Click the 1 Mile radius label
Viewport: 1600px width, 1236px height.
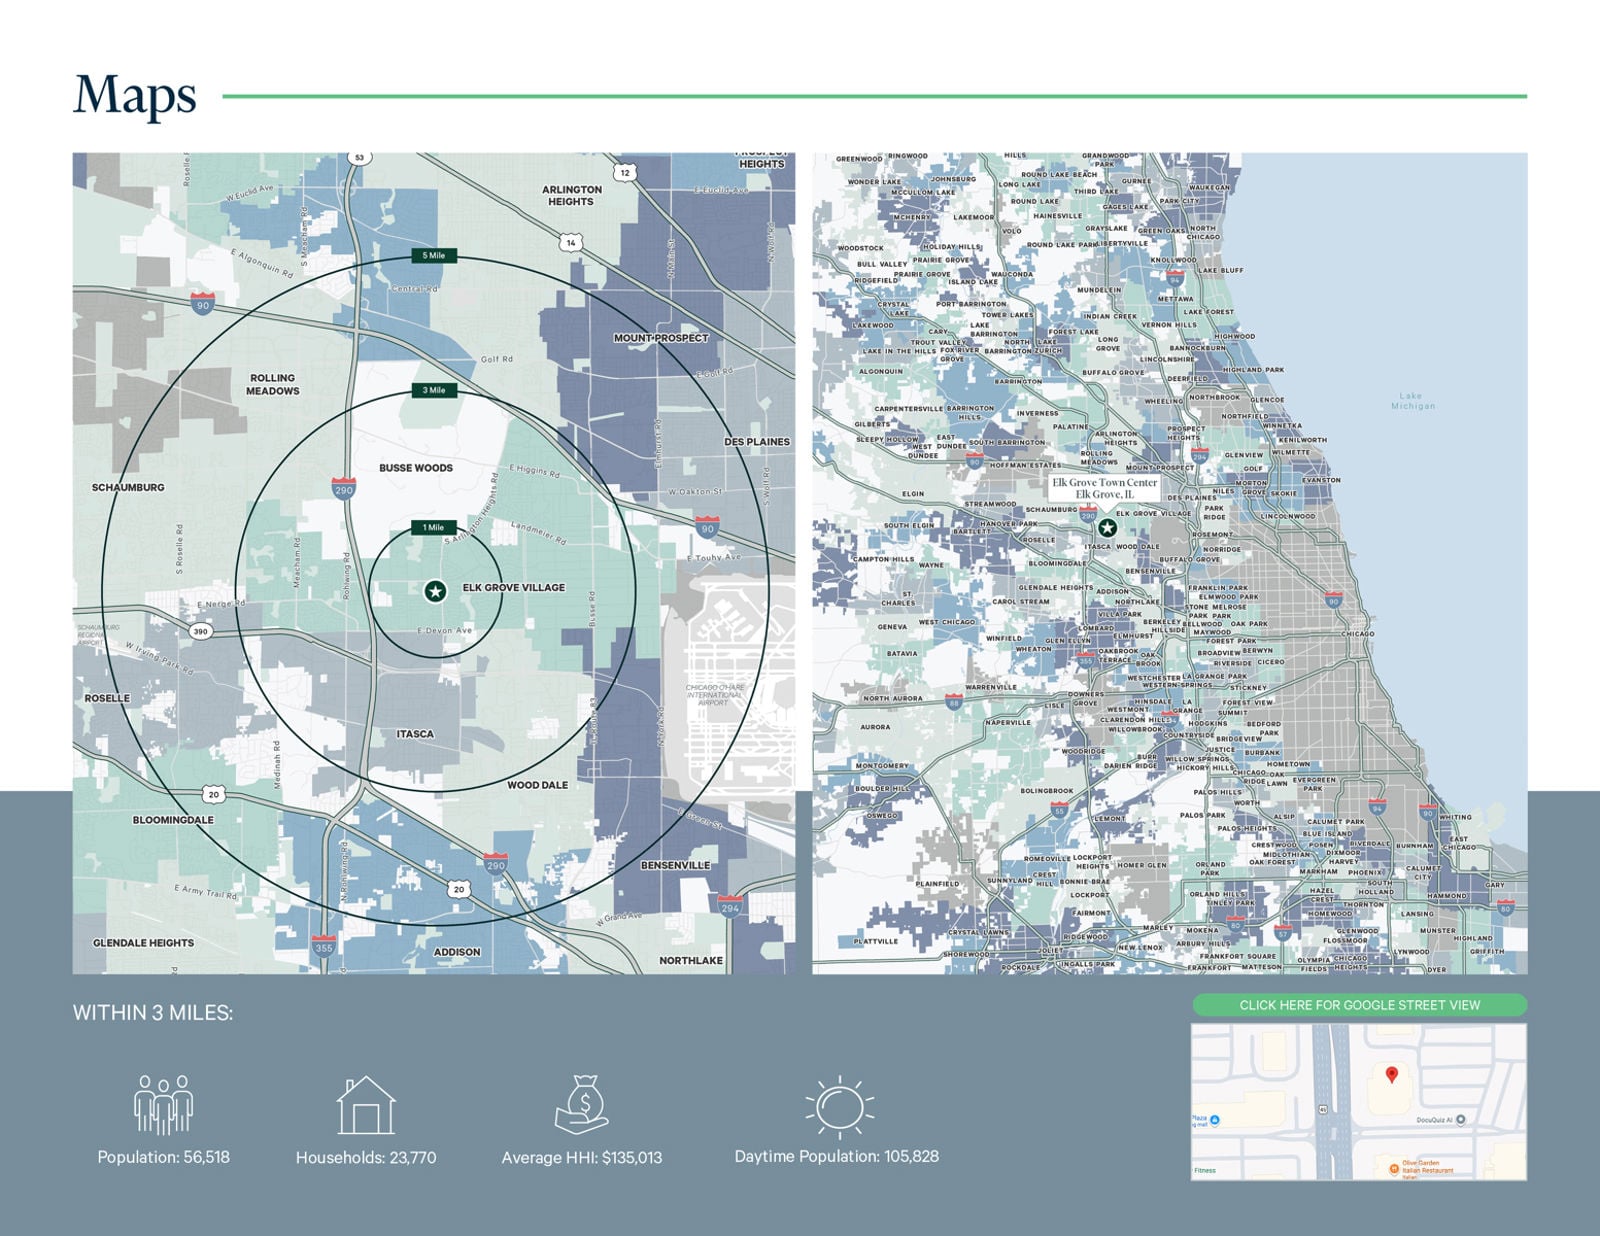tap(433, 527)
